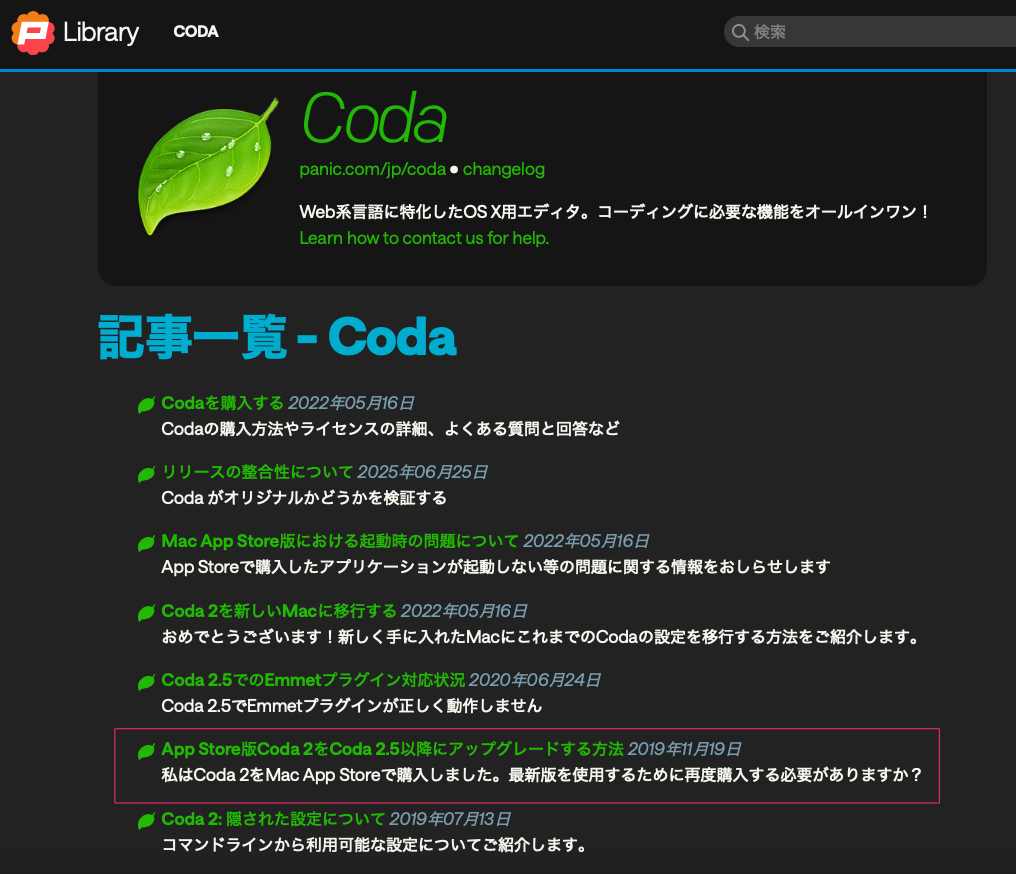This screenshot has width=1016, height=874.
Task: Open the changelog link
Action: (x=503, y=169)
